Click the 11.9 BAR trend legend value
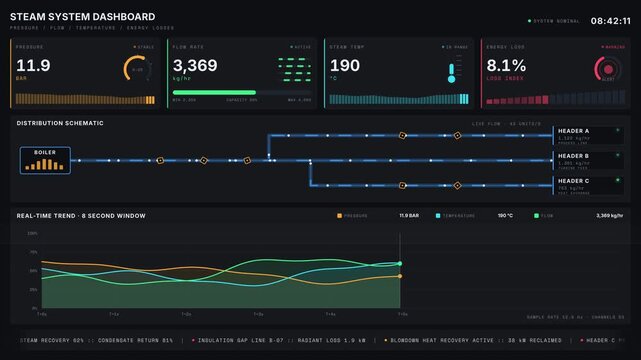Image resolution: width=641 pixels, height=360 pixels. [x=409, y=216]
